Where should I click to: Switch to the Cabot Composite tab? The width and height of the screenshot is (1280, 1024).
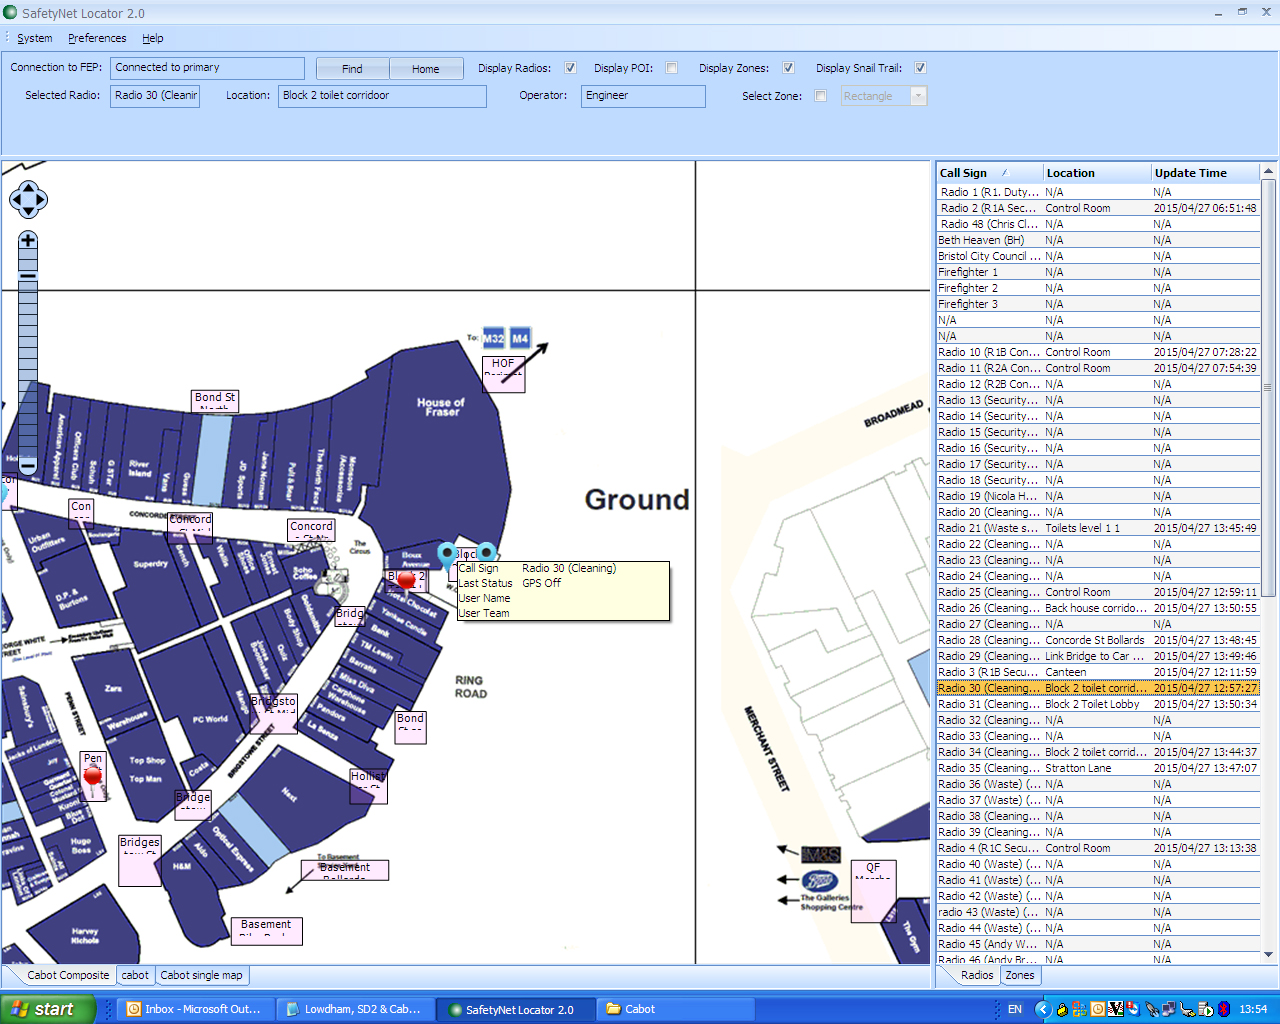(x=68, y=975)
